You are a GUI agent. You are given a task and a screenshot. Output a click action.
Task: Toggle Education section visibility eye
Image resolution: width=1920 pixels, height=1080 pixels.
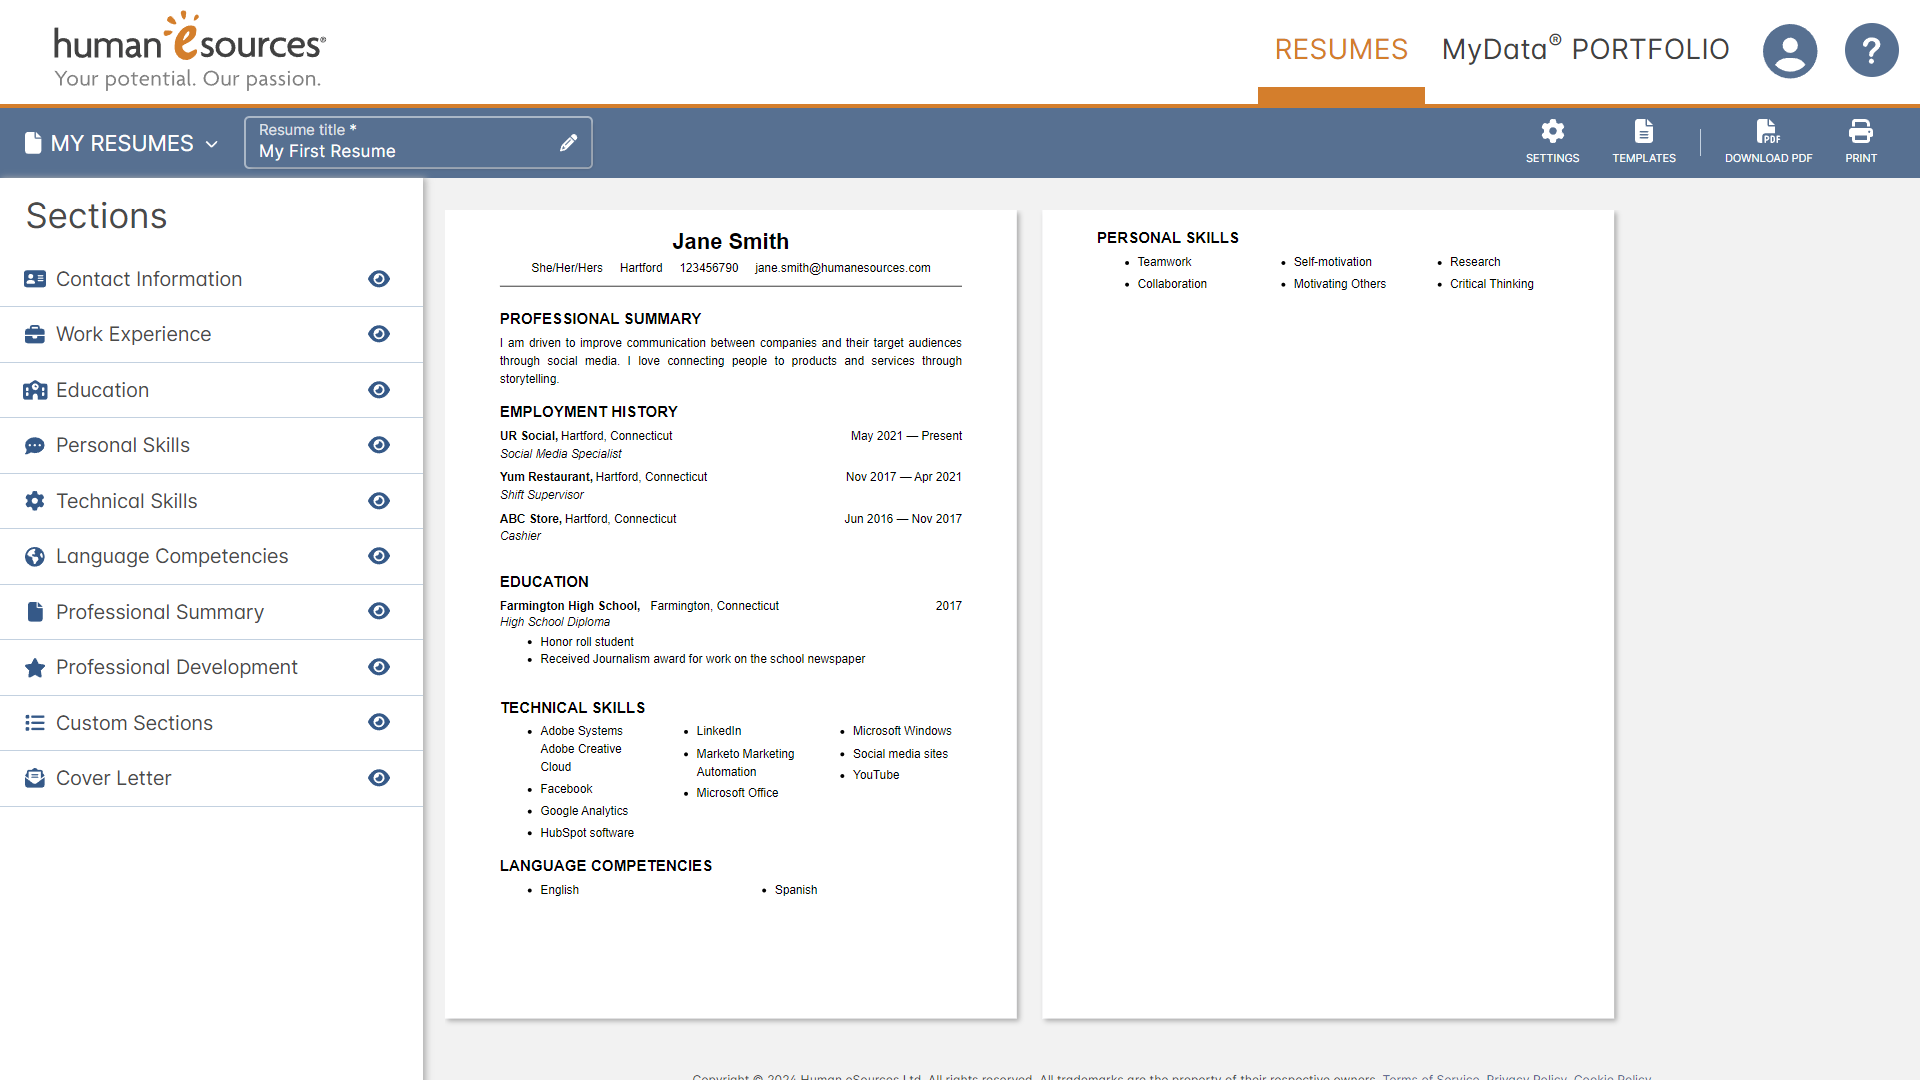pyautogui.click(x=379, y=390)
